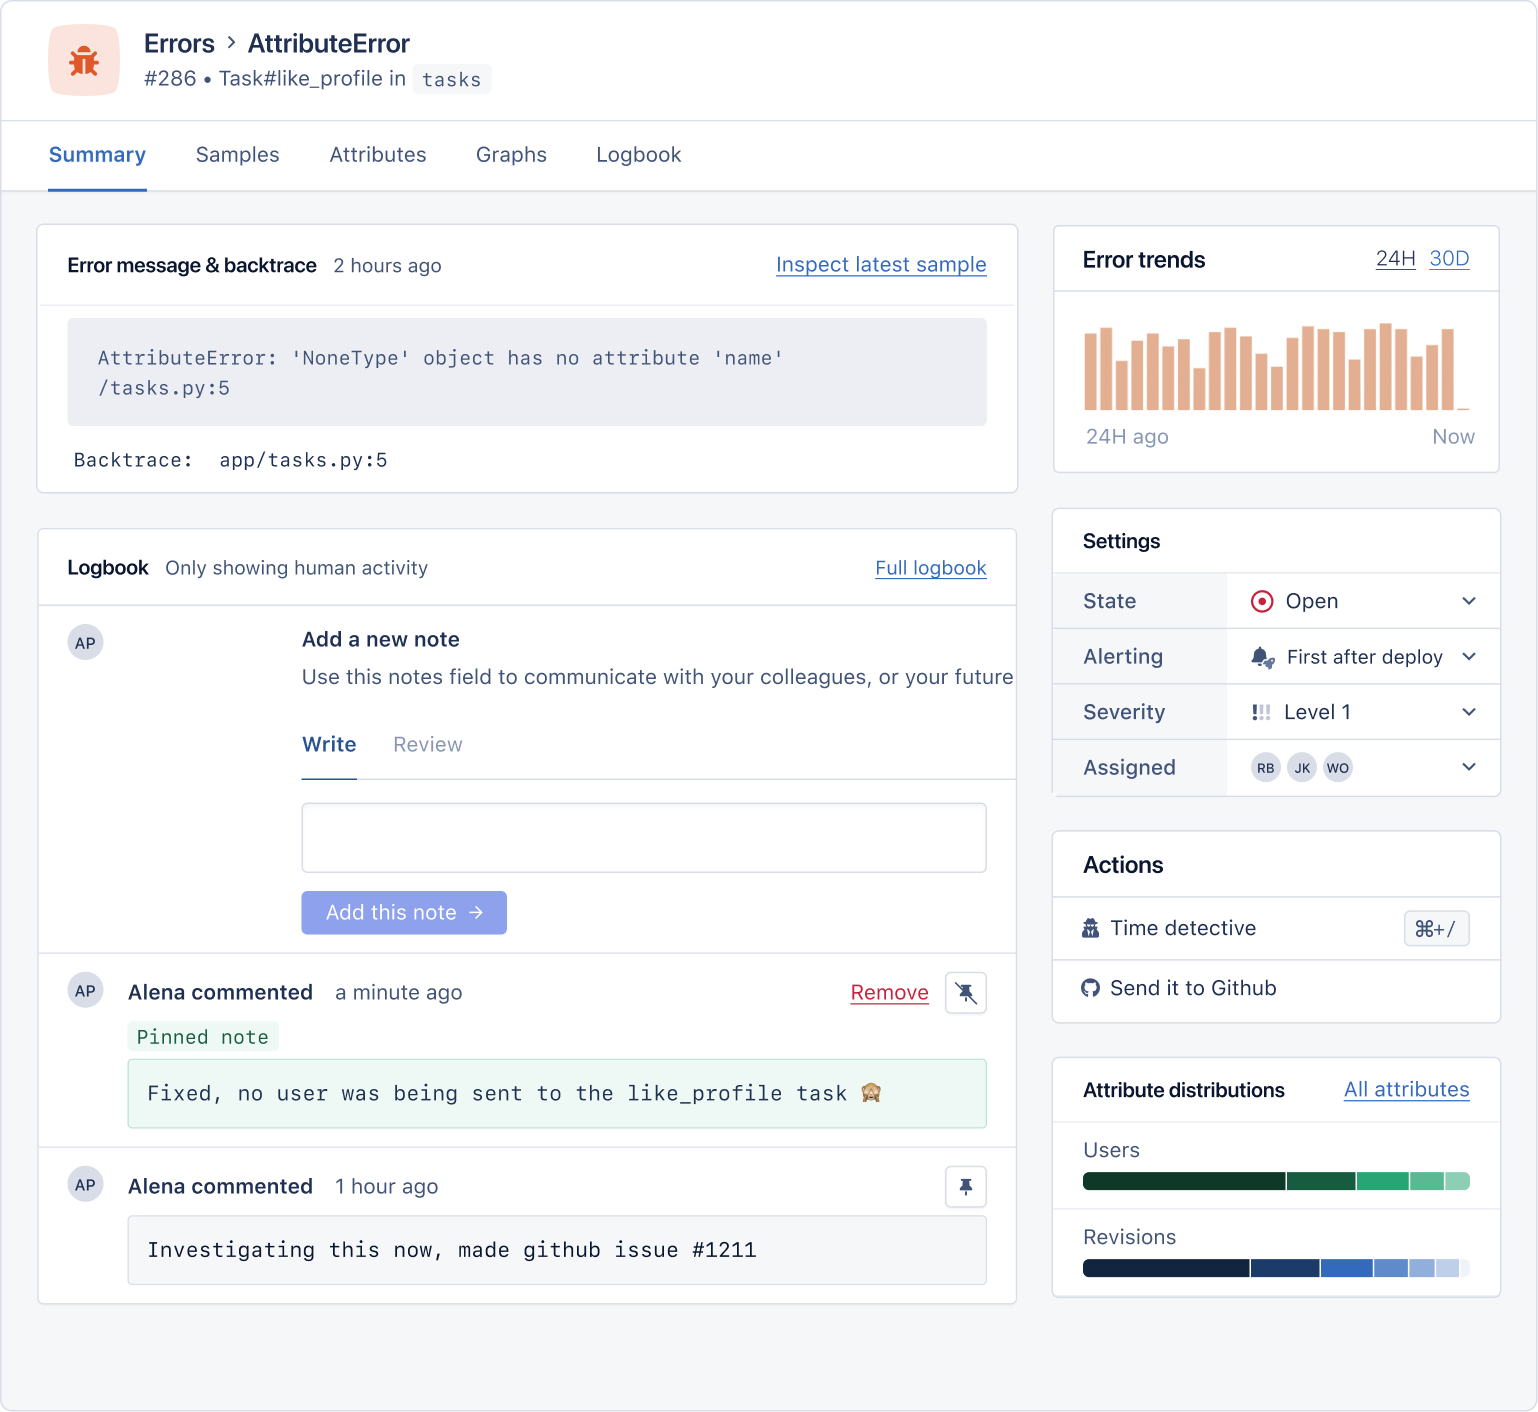Click into the new note text field
This screenshot has height=1412, width=1538.
[644, 838]
